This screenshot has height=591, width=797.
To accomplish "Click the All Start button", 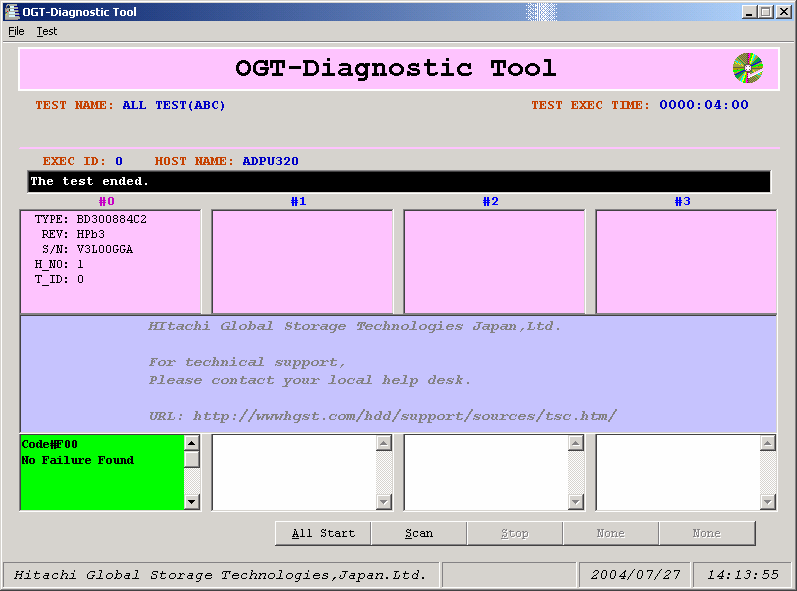I will point(323,533).
